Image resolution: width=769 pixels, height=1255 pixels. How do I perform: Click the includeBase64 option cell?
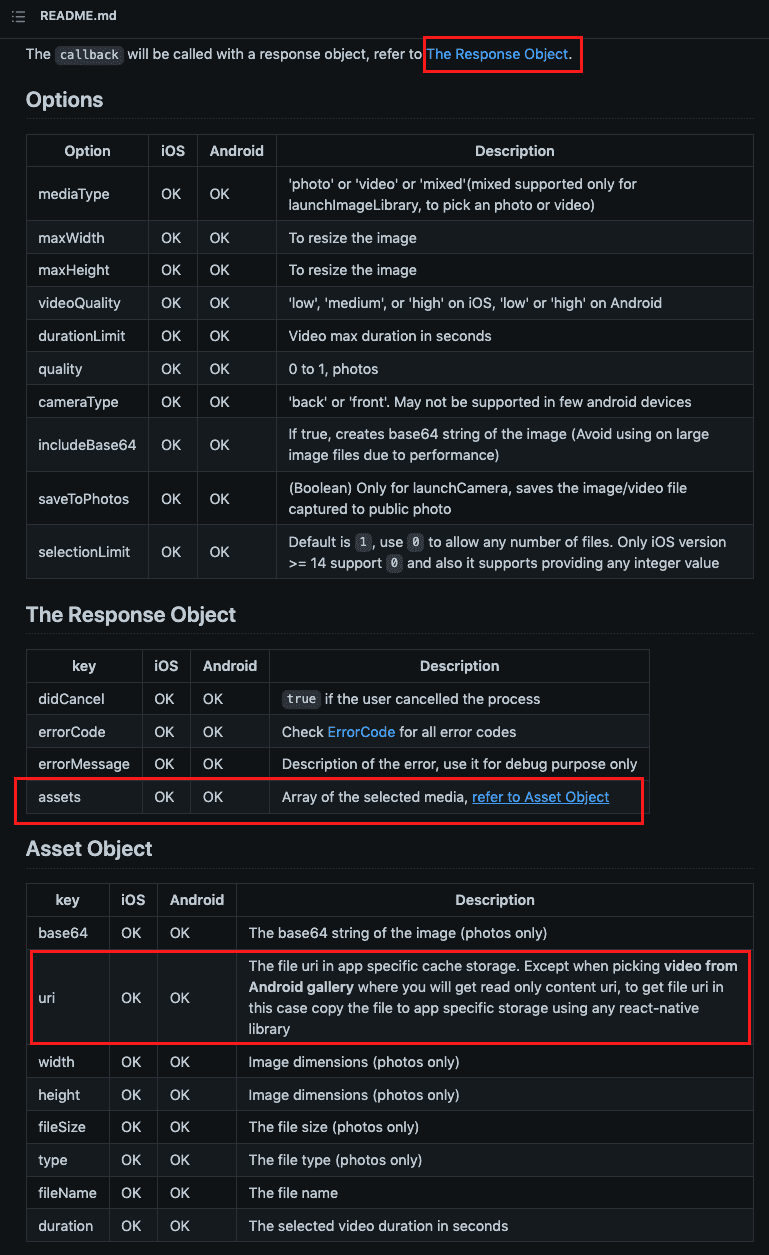coord(88,445)
